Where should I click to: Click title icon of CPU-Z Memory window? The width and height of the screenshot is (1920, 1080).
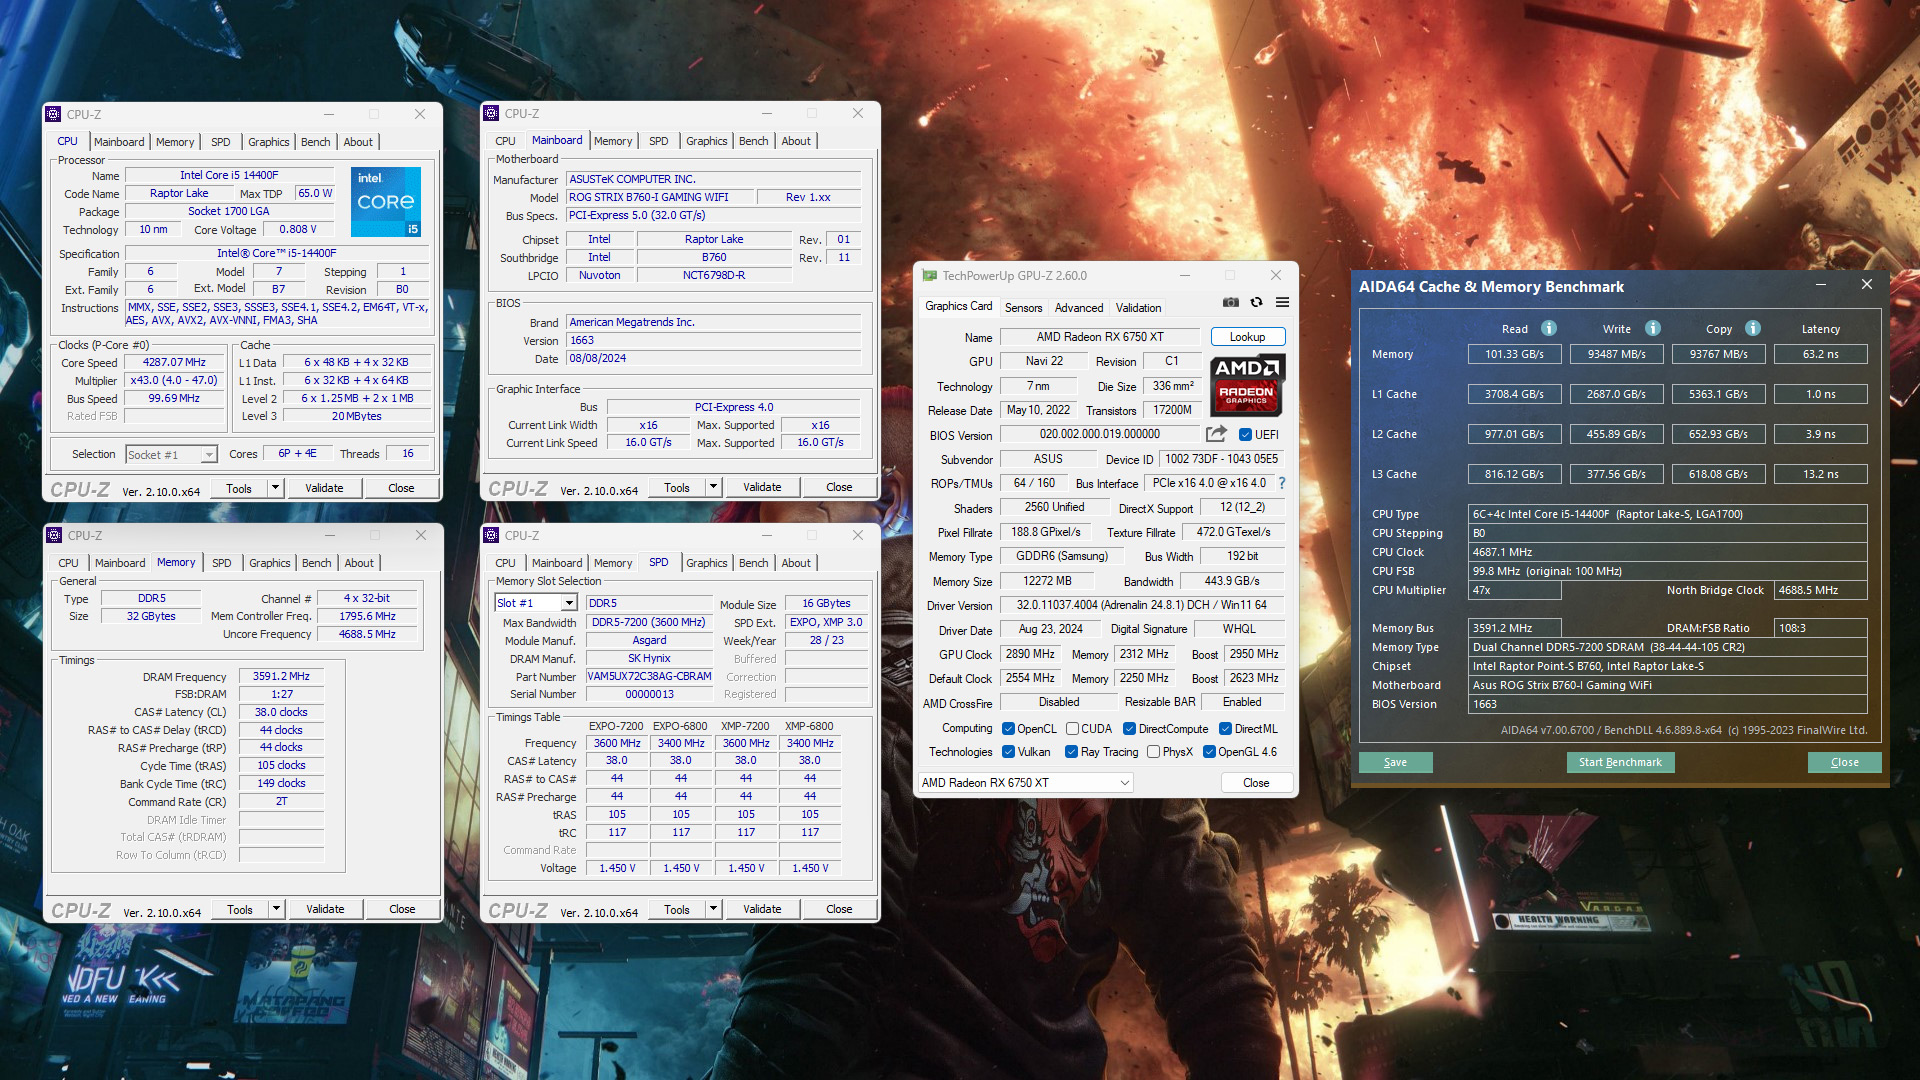54,535
